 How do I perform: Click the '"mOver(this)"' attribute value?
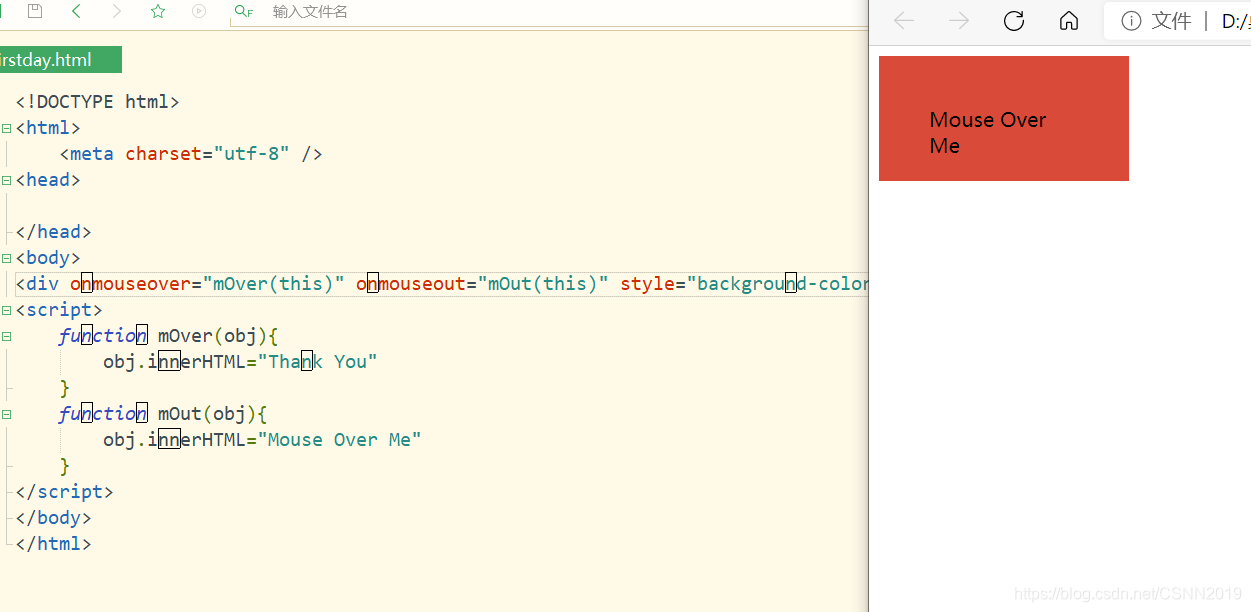tap(274, 284)
